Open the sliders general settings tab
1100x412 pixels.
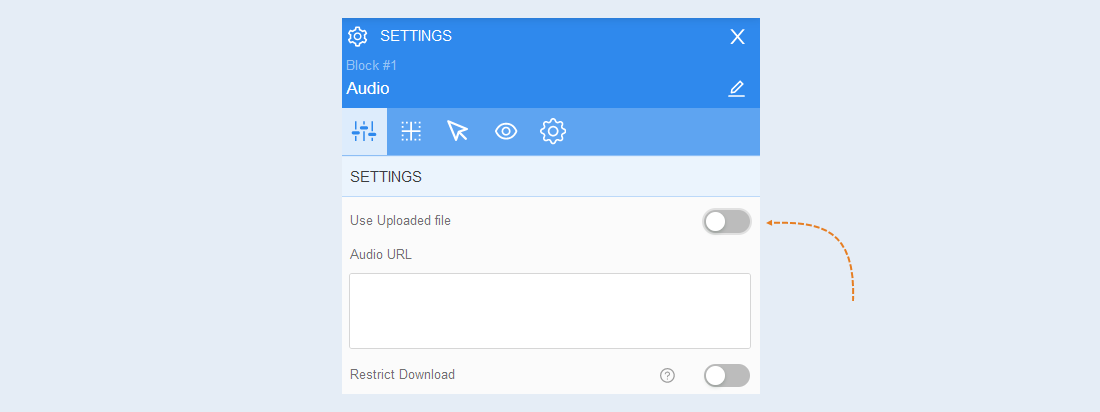364,131
